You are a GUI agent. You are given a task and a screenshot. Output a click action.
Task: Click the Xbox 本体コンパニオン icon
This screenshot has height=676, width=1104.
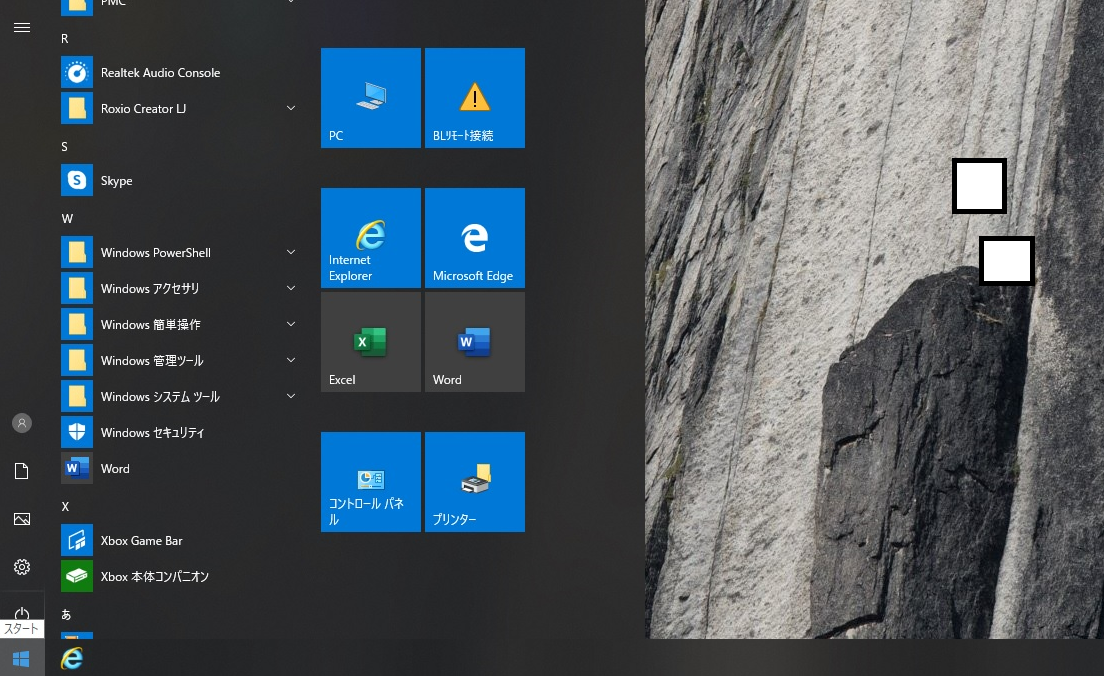coord(77,577)
